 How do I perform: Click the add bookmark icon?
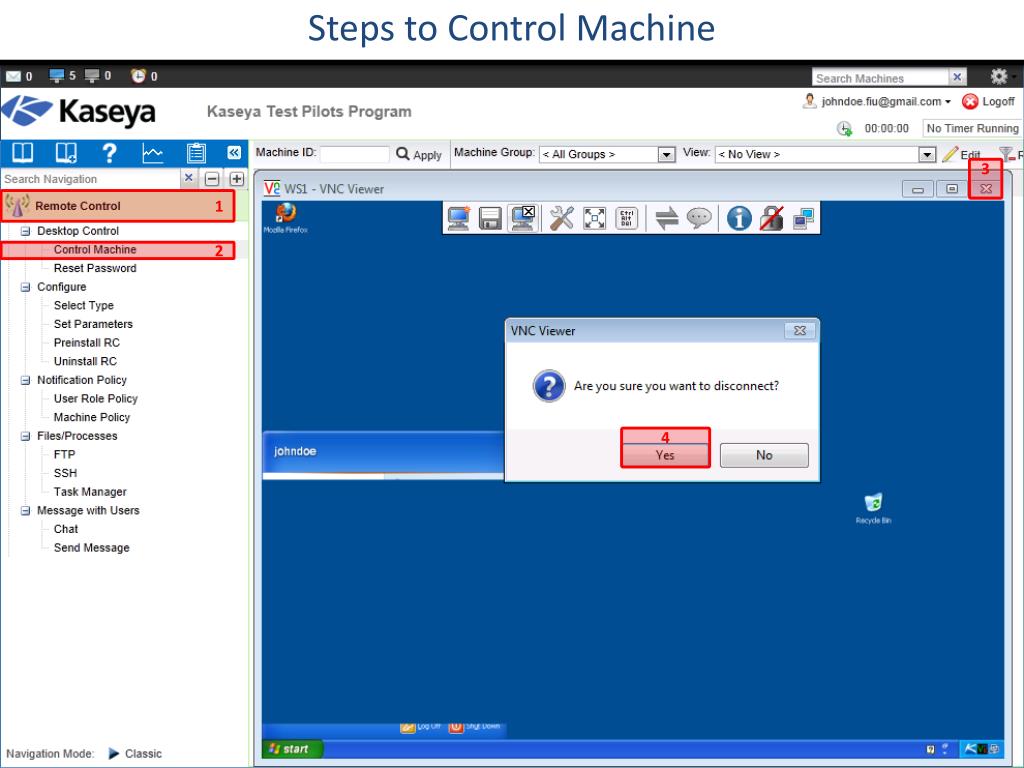[x=66, y=153]
